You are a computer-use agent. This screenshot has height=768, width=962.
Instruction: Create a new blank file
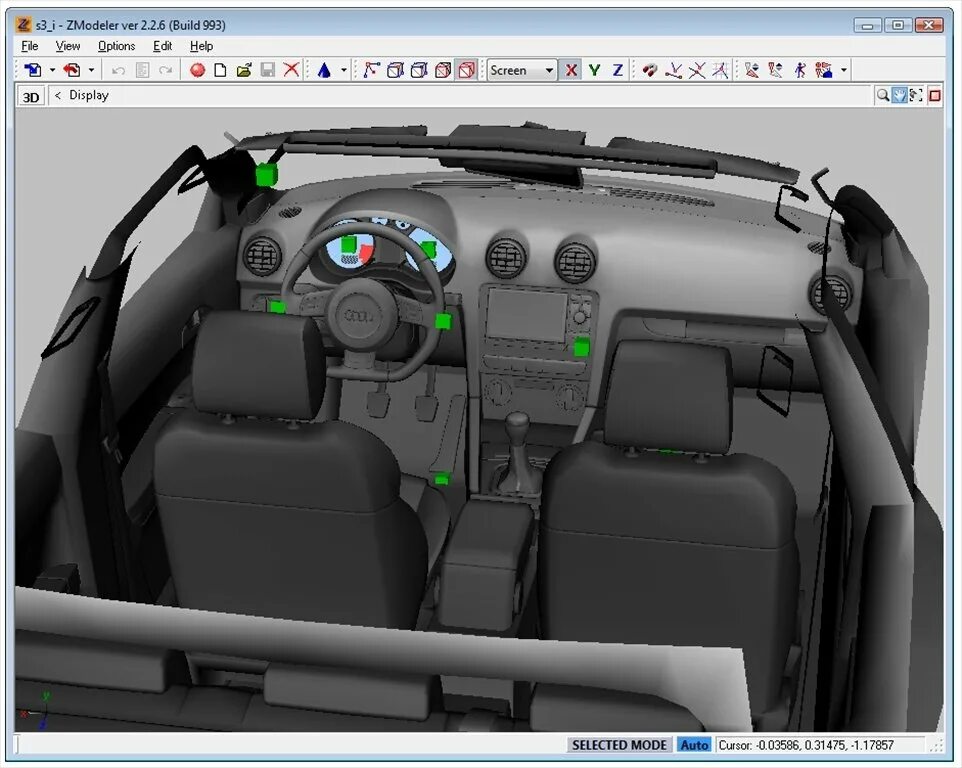point(220,70)
